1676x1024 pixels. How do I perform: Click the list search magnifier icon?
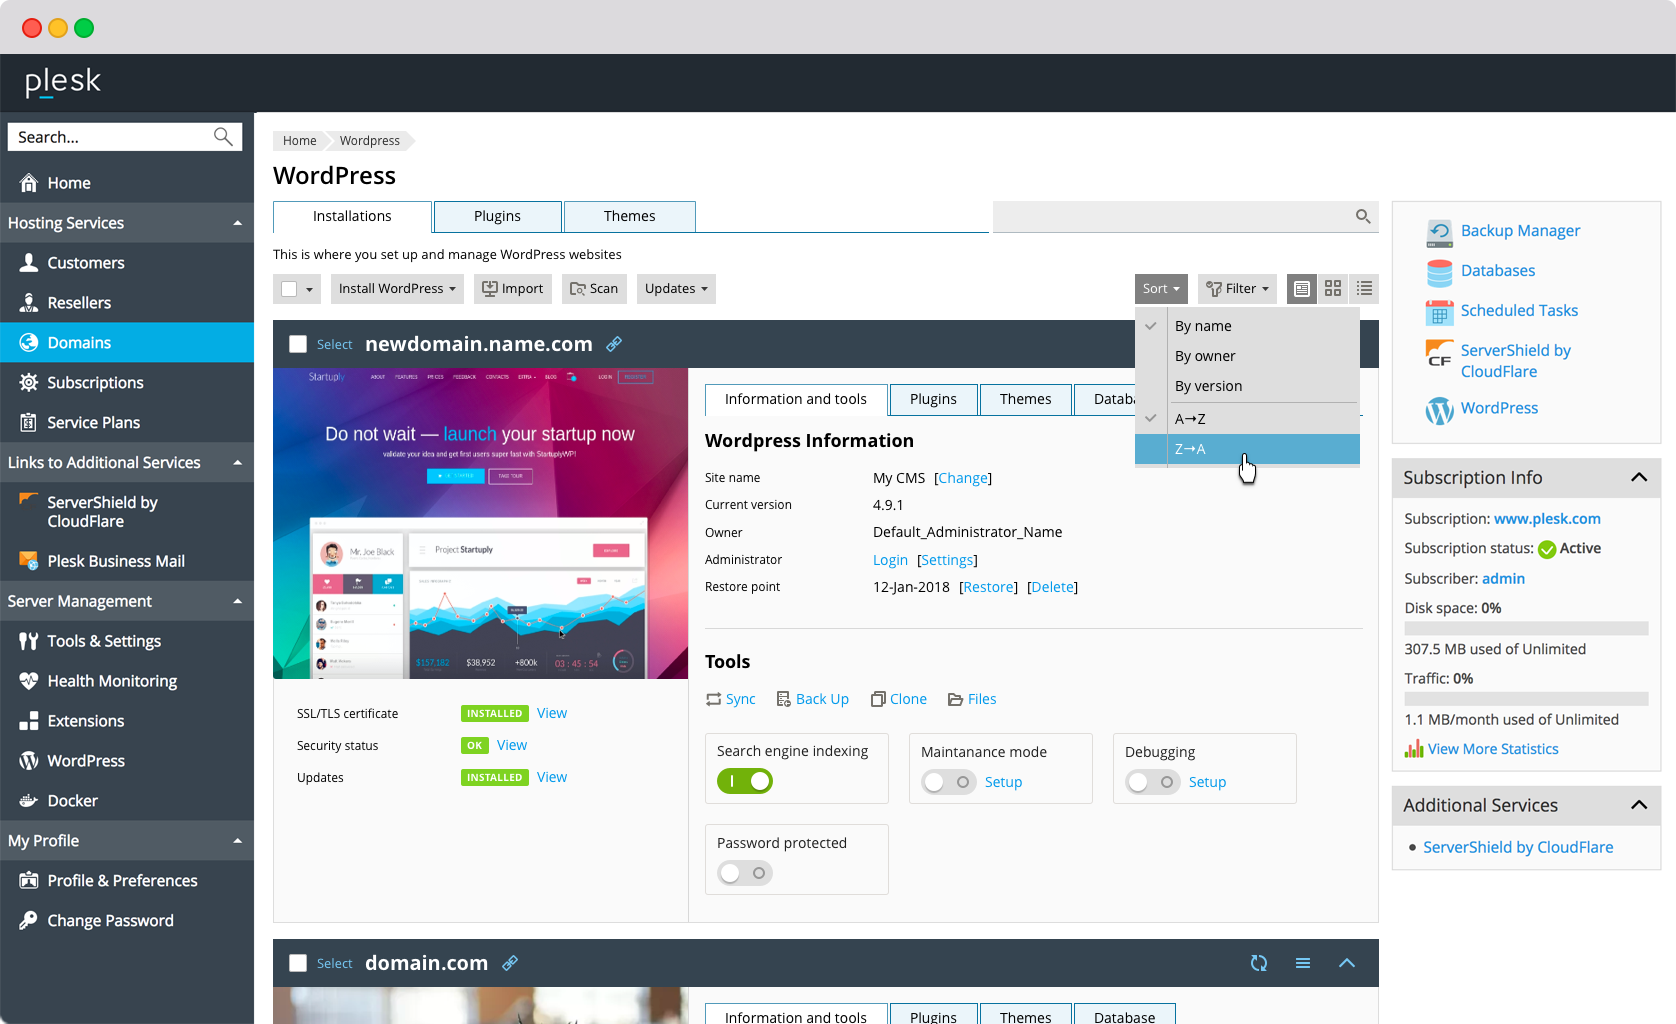[x=1363, y=216]
